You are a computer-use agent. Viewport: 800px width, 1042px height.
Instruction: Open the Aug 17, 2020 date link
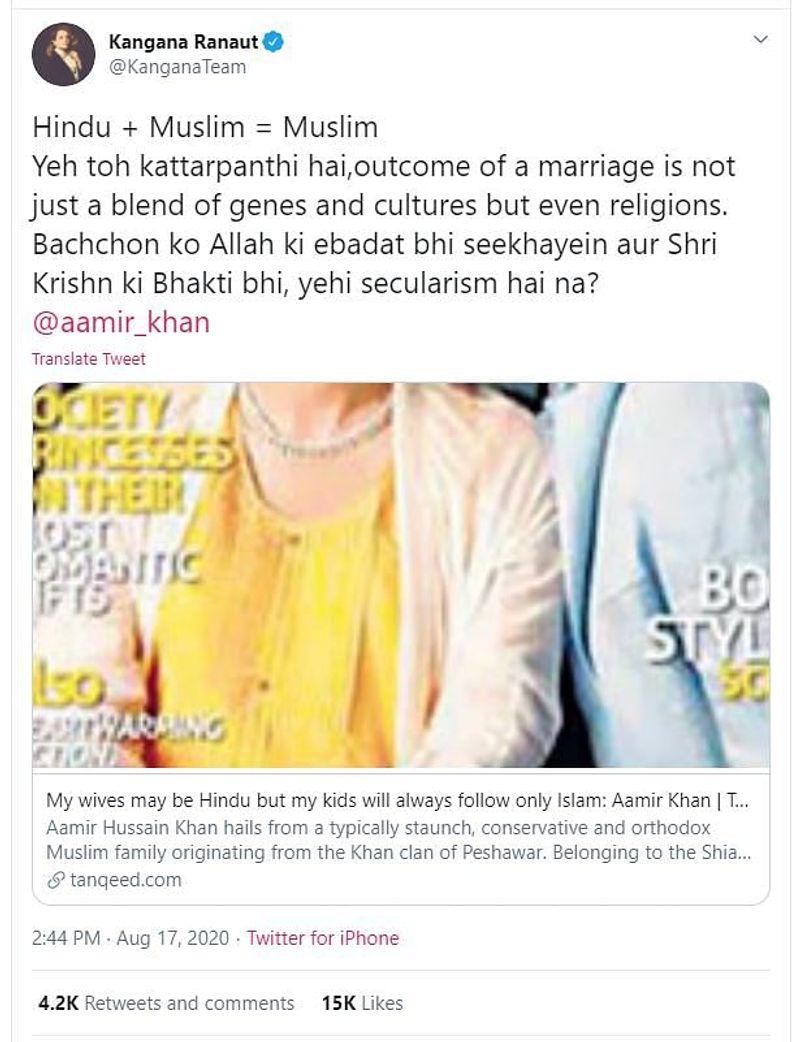pyautogui.click(x=173, y=938)
